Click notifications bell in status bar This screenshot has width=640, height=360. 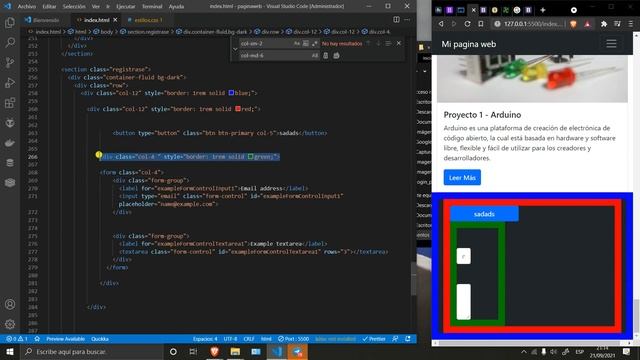click(x=408, y=339)
